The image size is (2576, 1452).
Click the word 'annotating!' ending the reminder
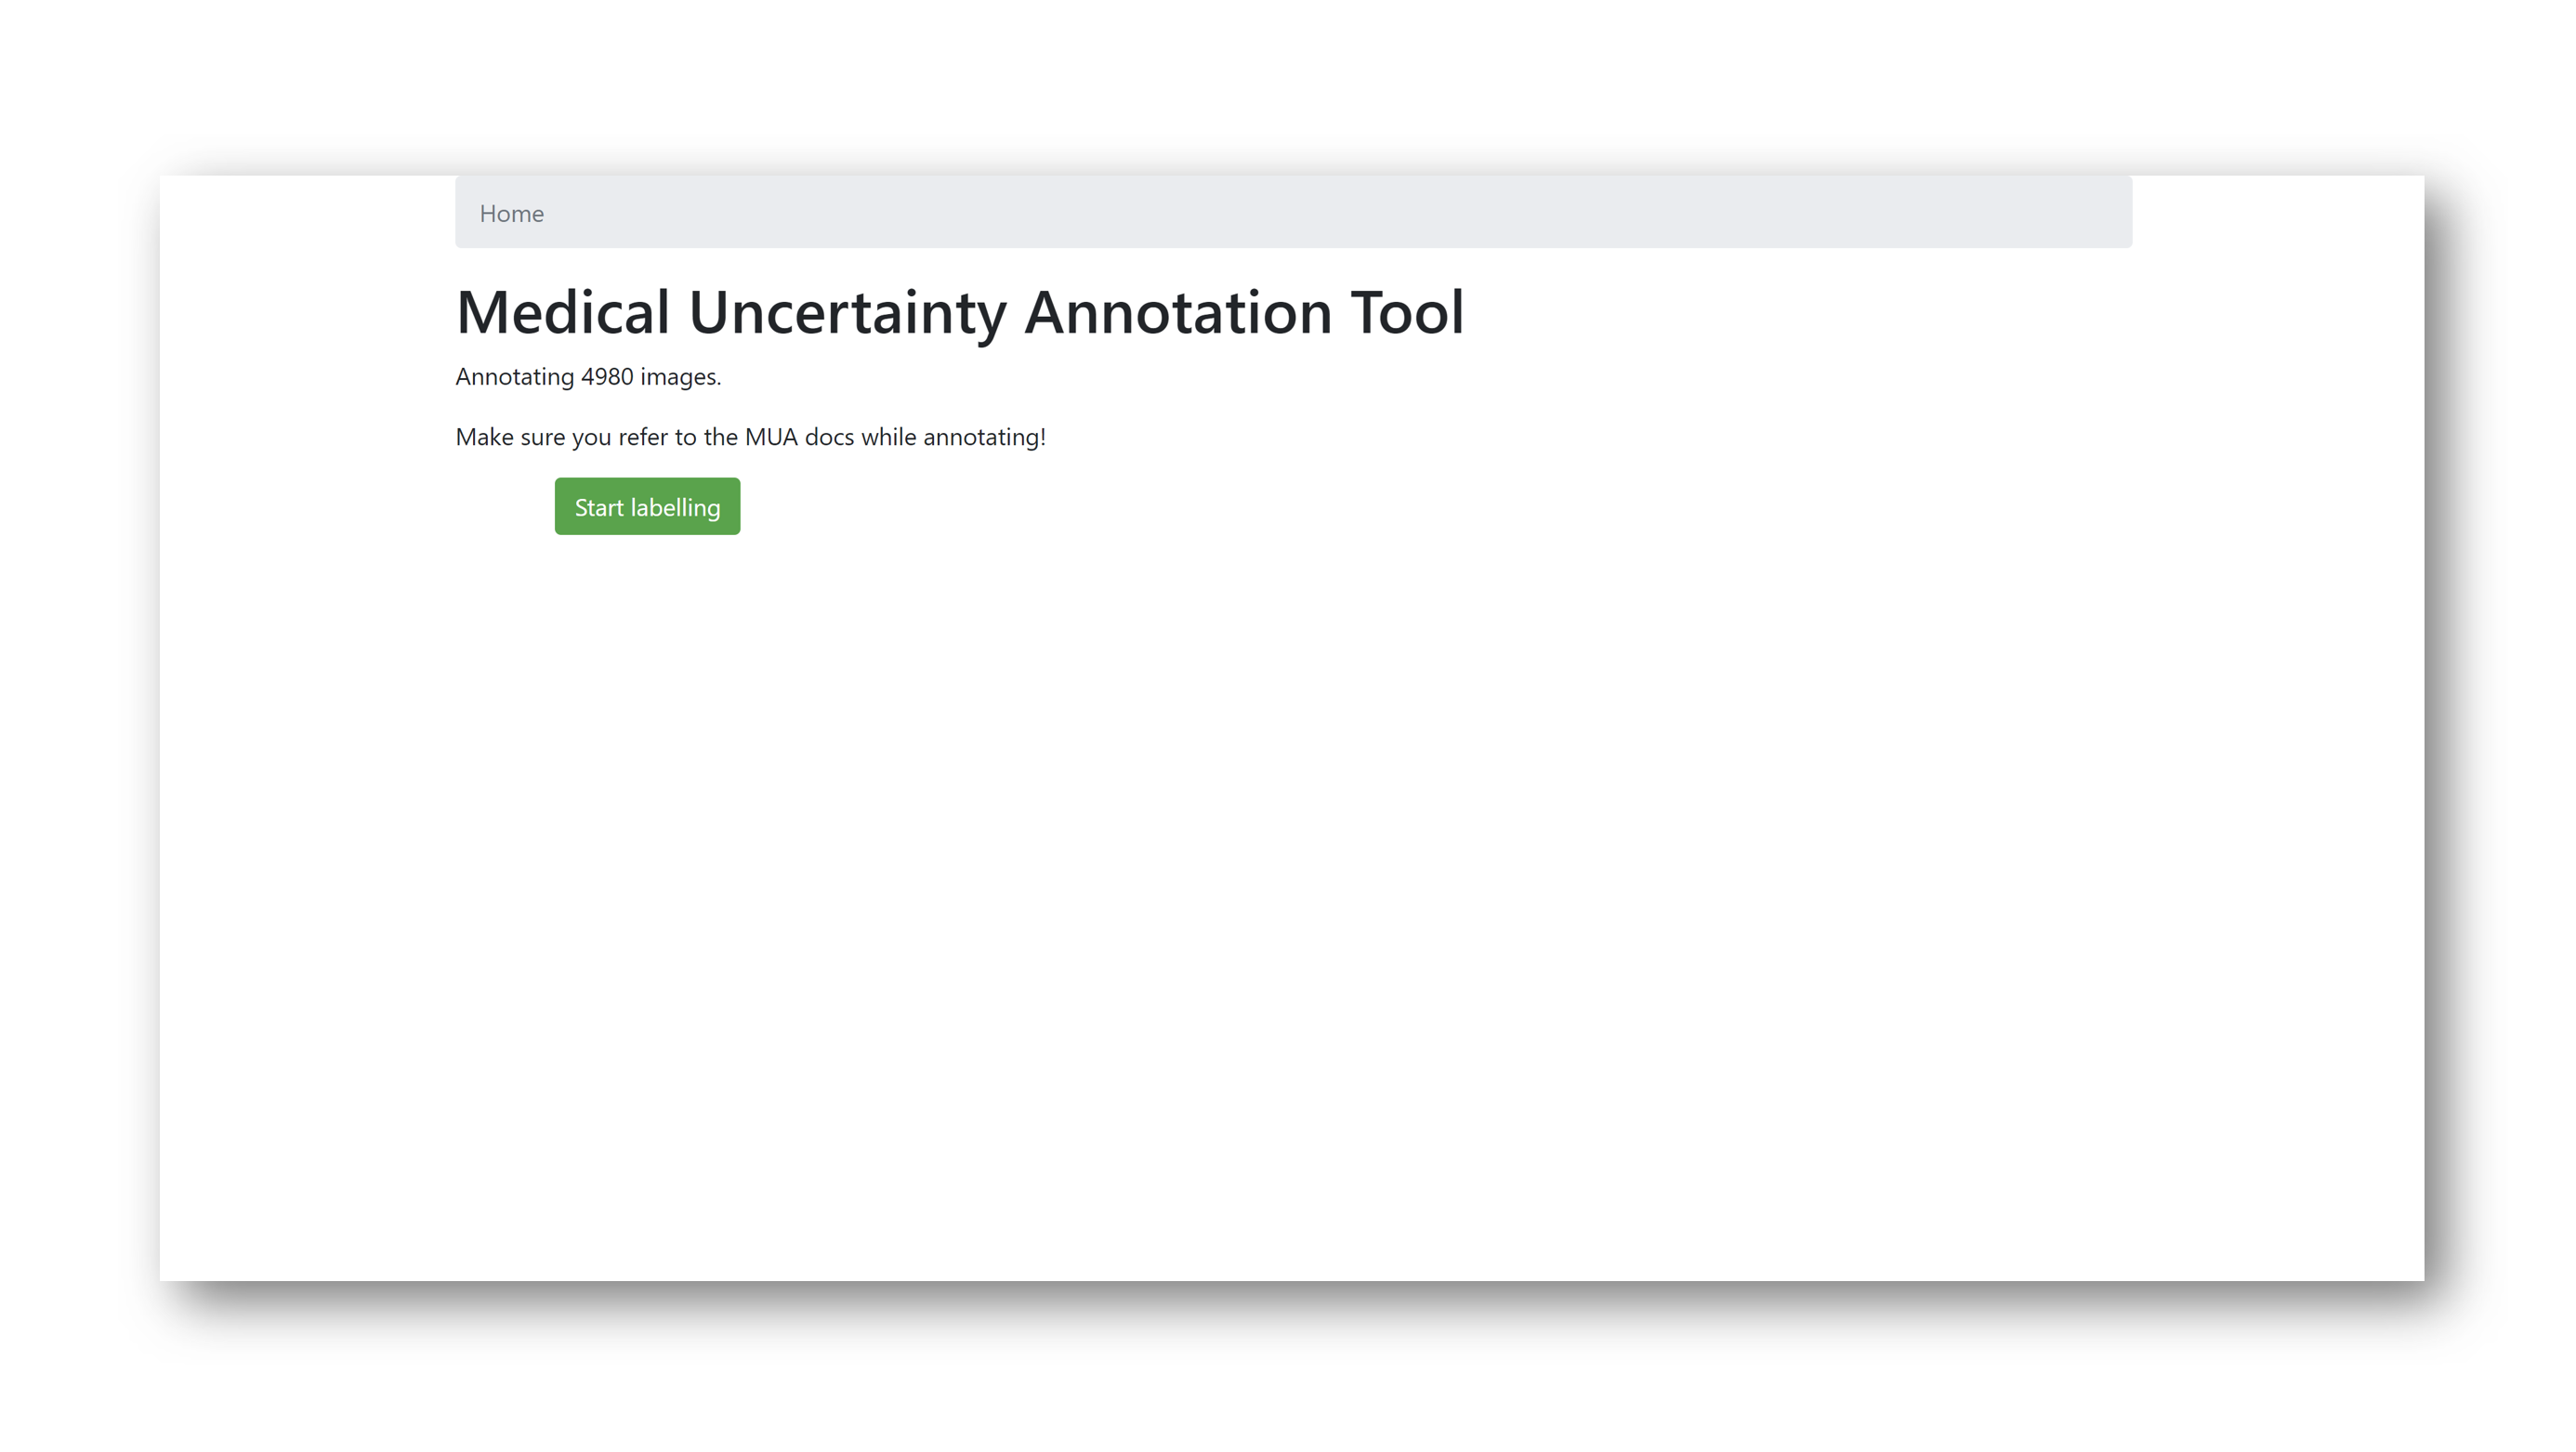[984, 438]
